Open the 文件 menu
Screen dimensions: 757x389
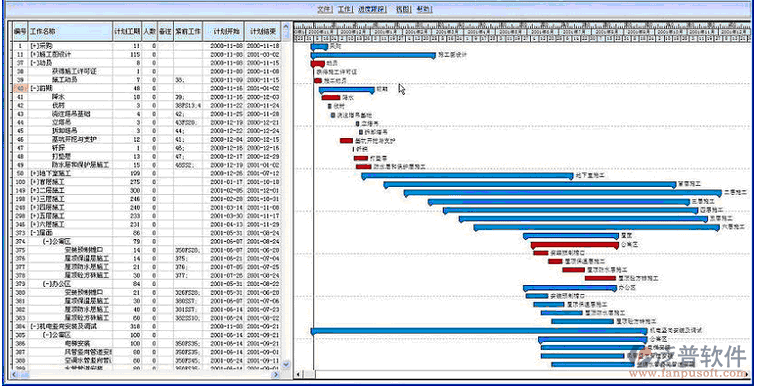click(x=325, y=9)
